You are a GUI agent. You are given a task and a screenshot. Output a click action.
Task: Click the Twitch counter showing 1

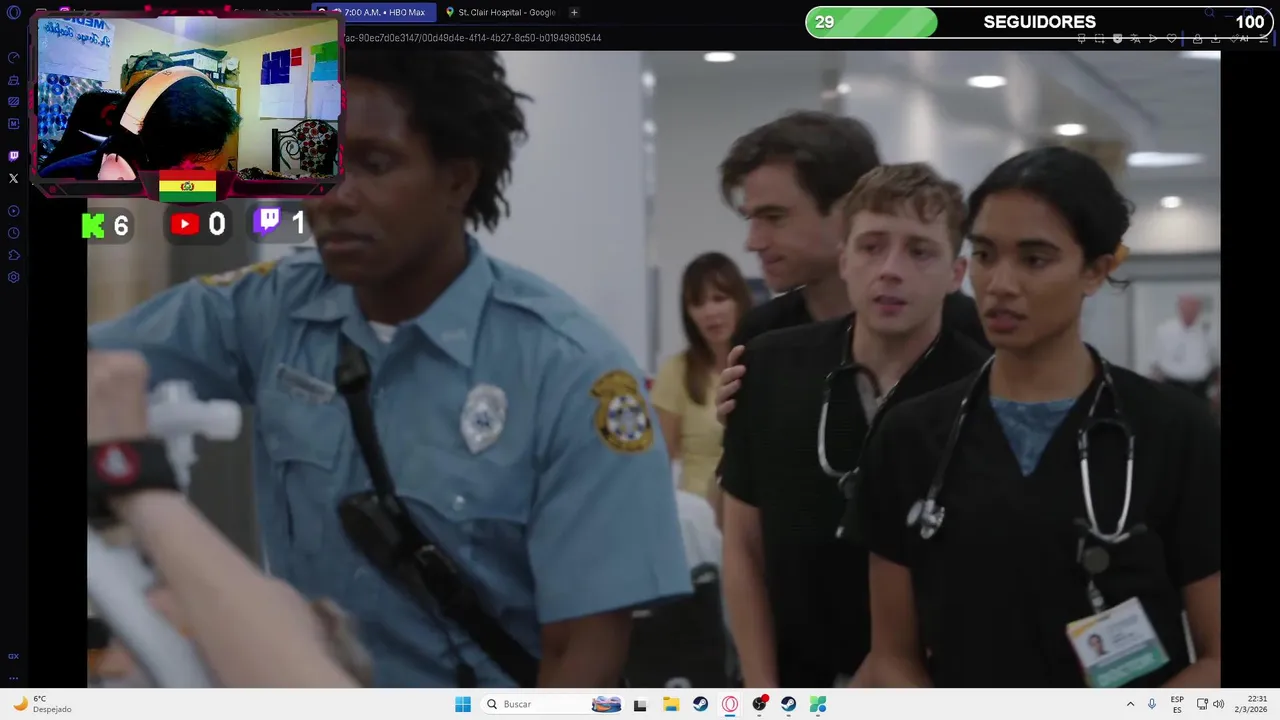[x=280, y=222]
